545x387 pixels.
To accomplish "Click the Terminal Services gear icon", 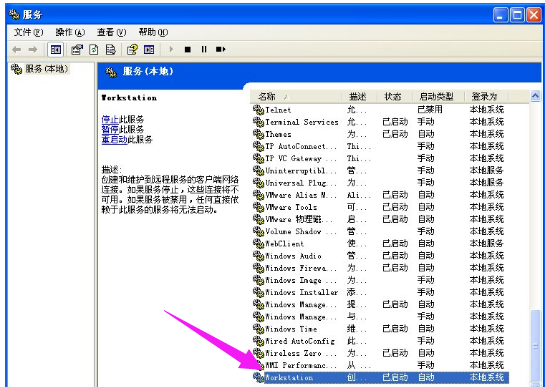I will (x=258, y=122).
